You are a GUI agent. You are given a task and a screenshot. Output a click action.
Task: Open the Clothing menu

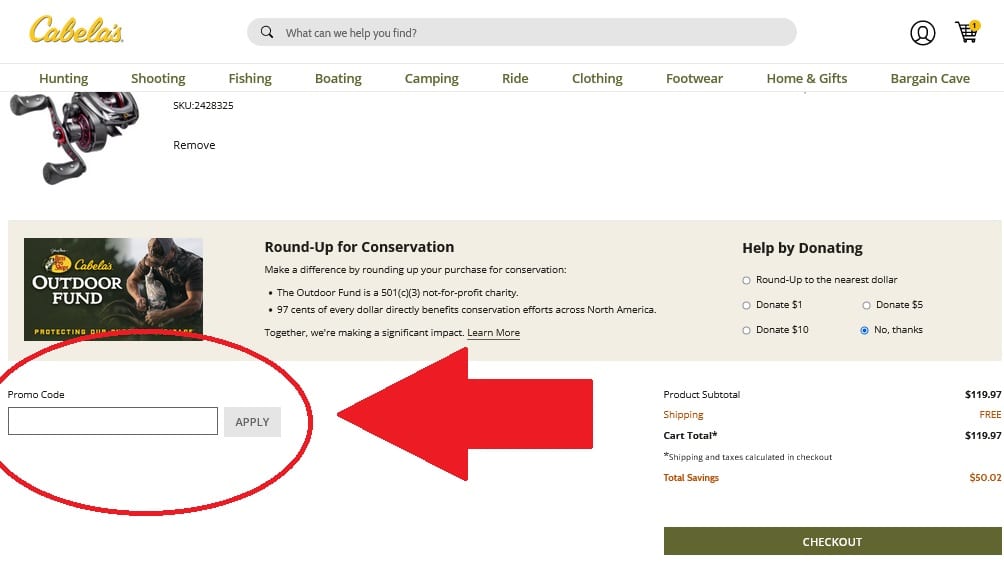597,78
